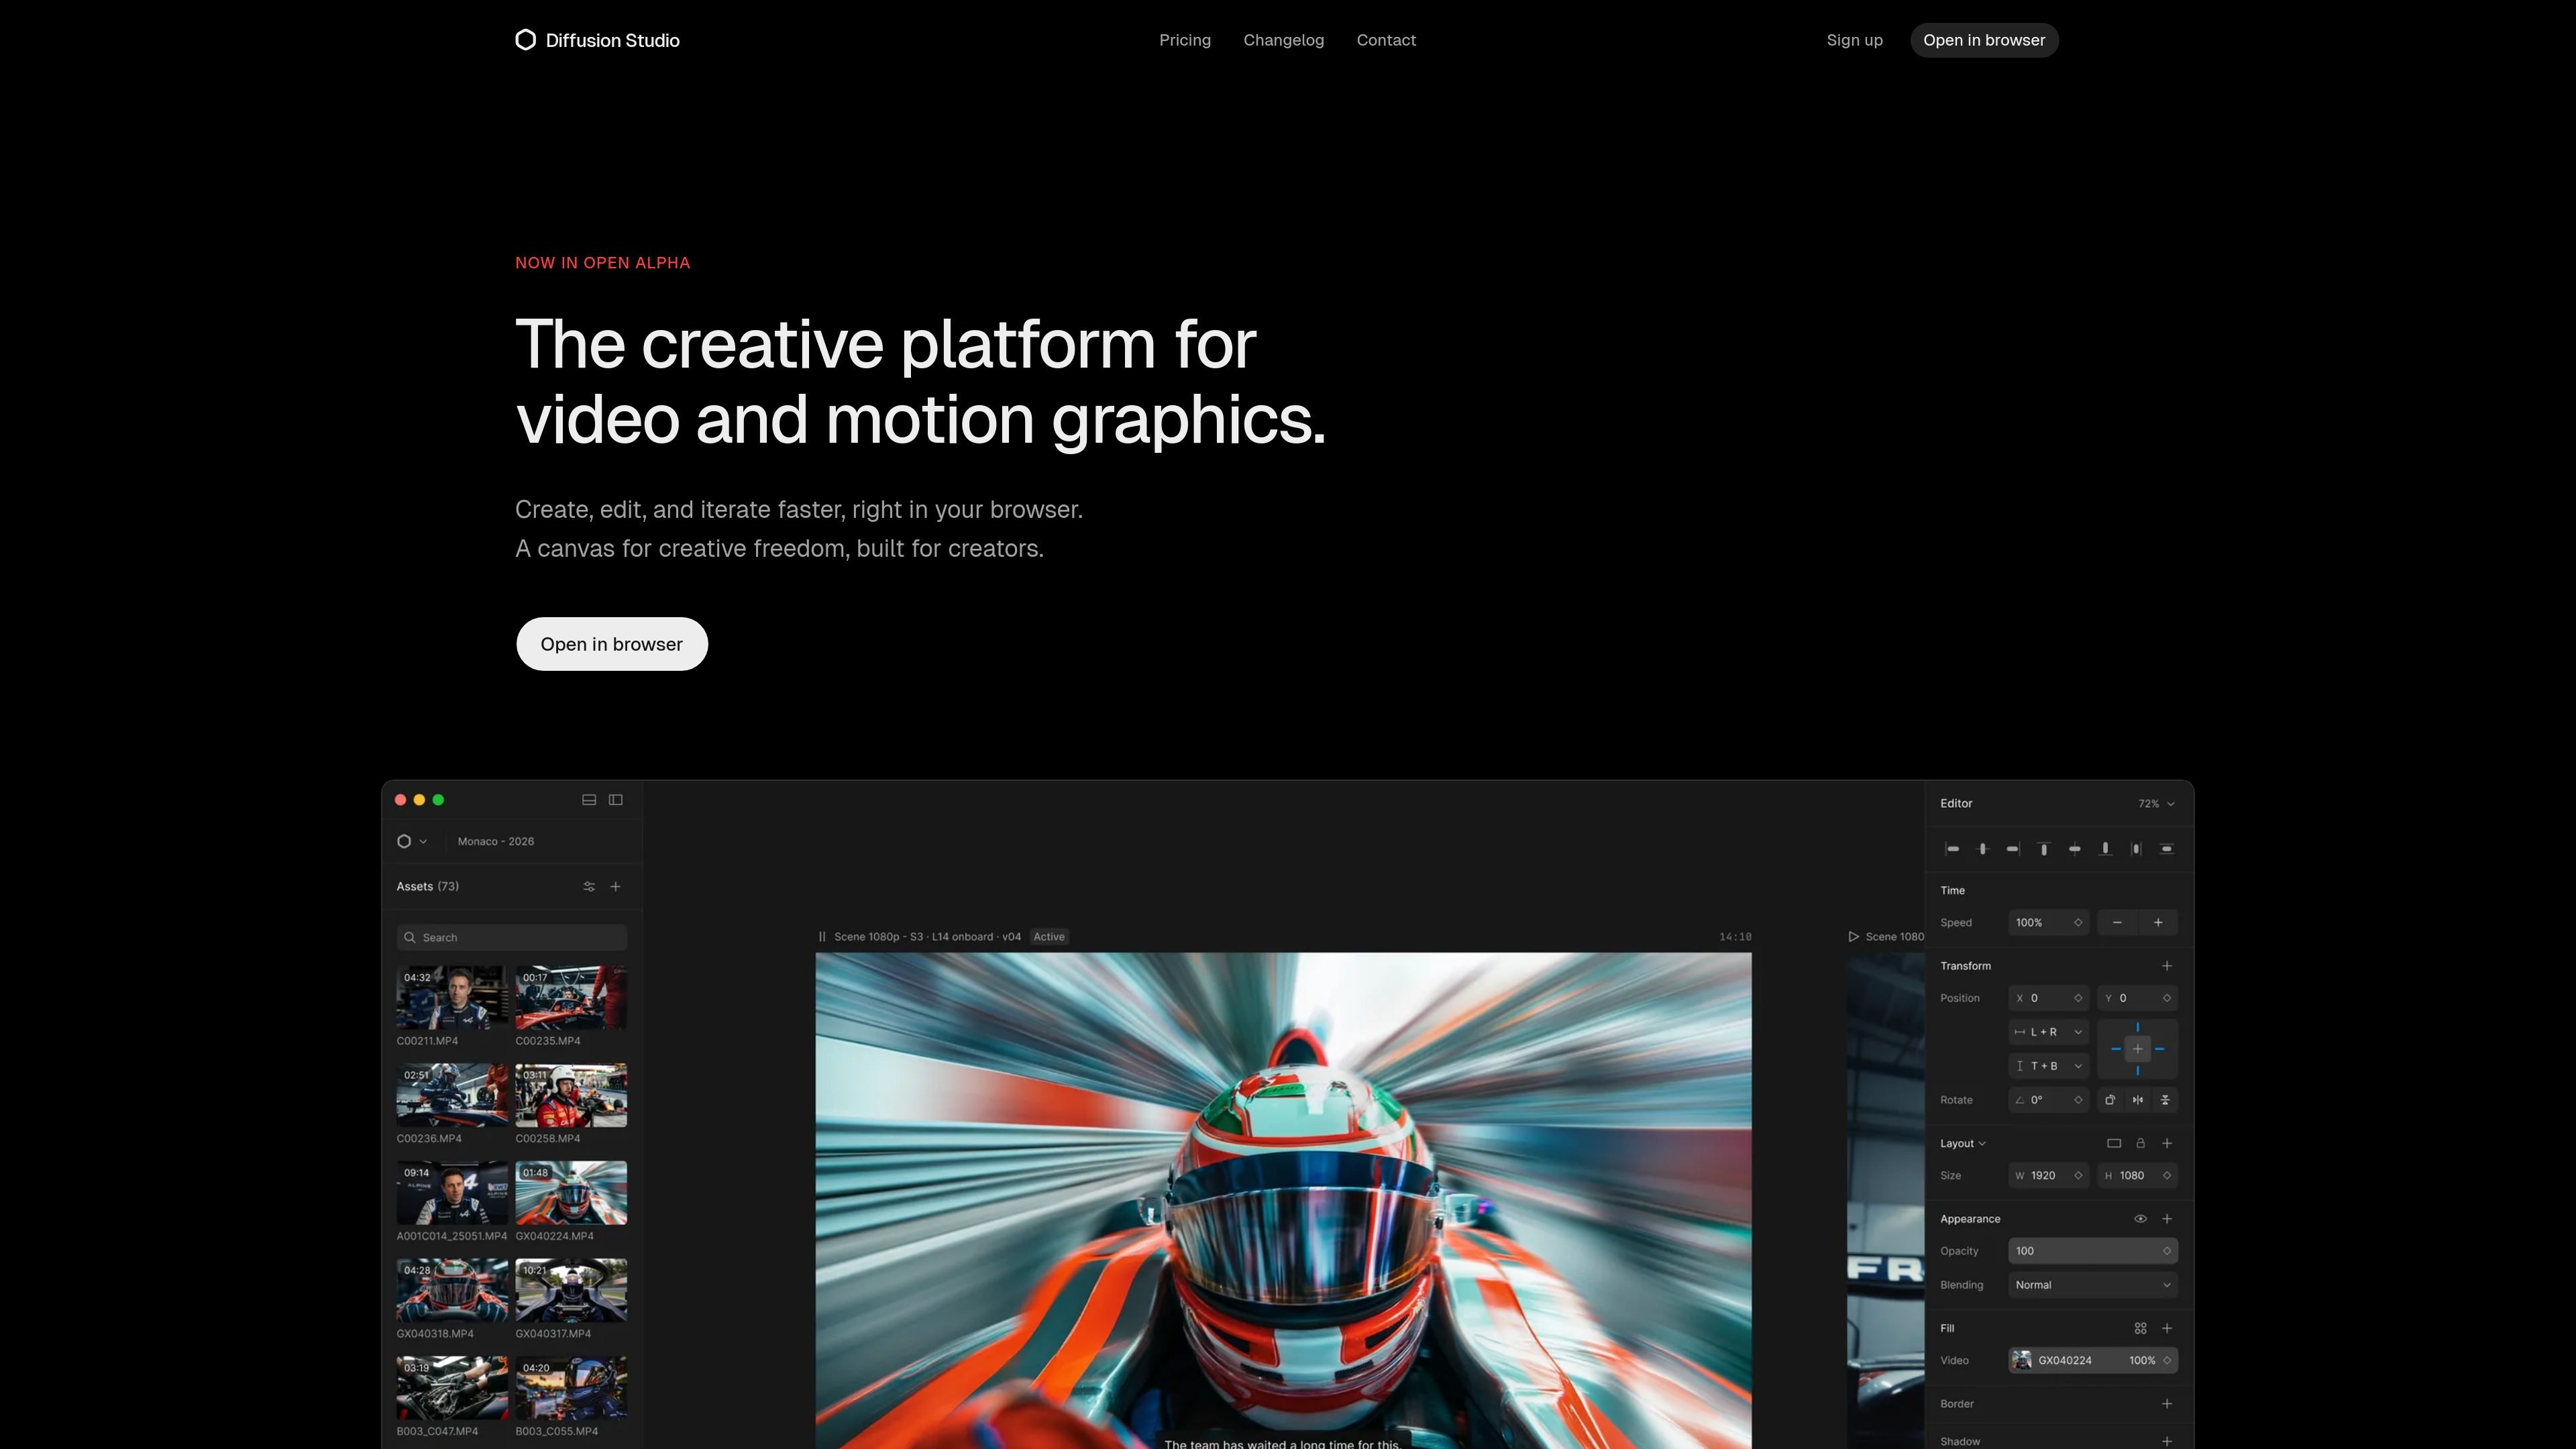Viewport: 2576px width, 1449px height.
Task: Select the GX040318.MP4 thumbnail
Action: coord(452,1291)
